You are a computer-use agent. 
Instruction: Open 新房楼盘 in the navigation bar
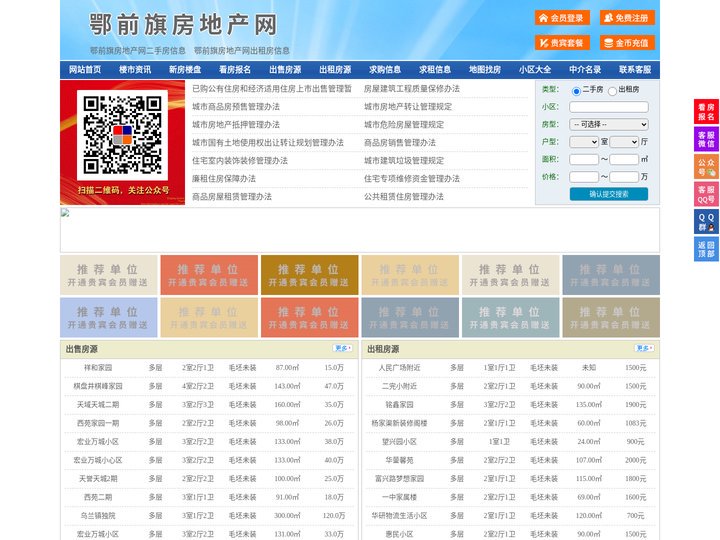(x=185, y=70)
